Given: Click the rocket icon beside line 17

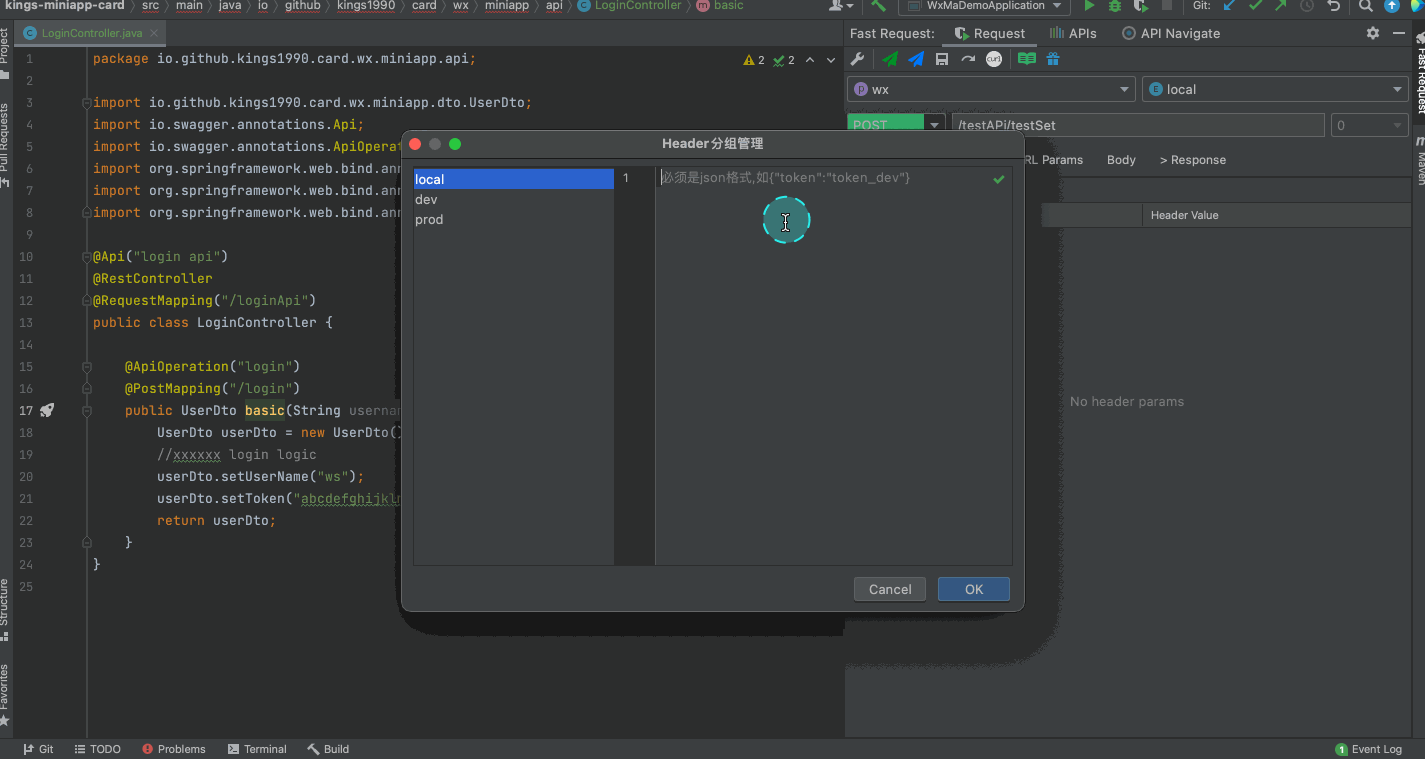Looking at the screenshot, I should 47,410.
